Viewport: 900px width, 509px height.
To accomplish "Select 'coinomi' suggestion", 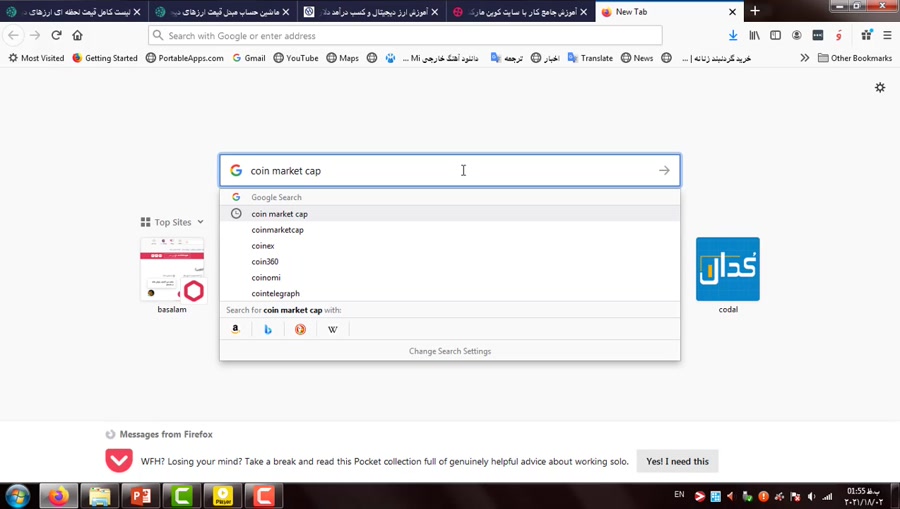I will pyautogui.click(x=450, y=277).
